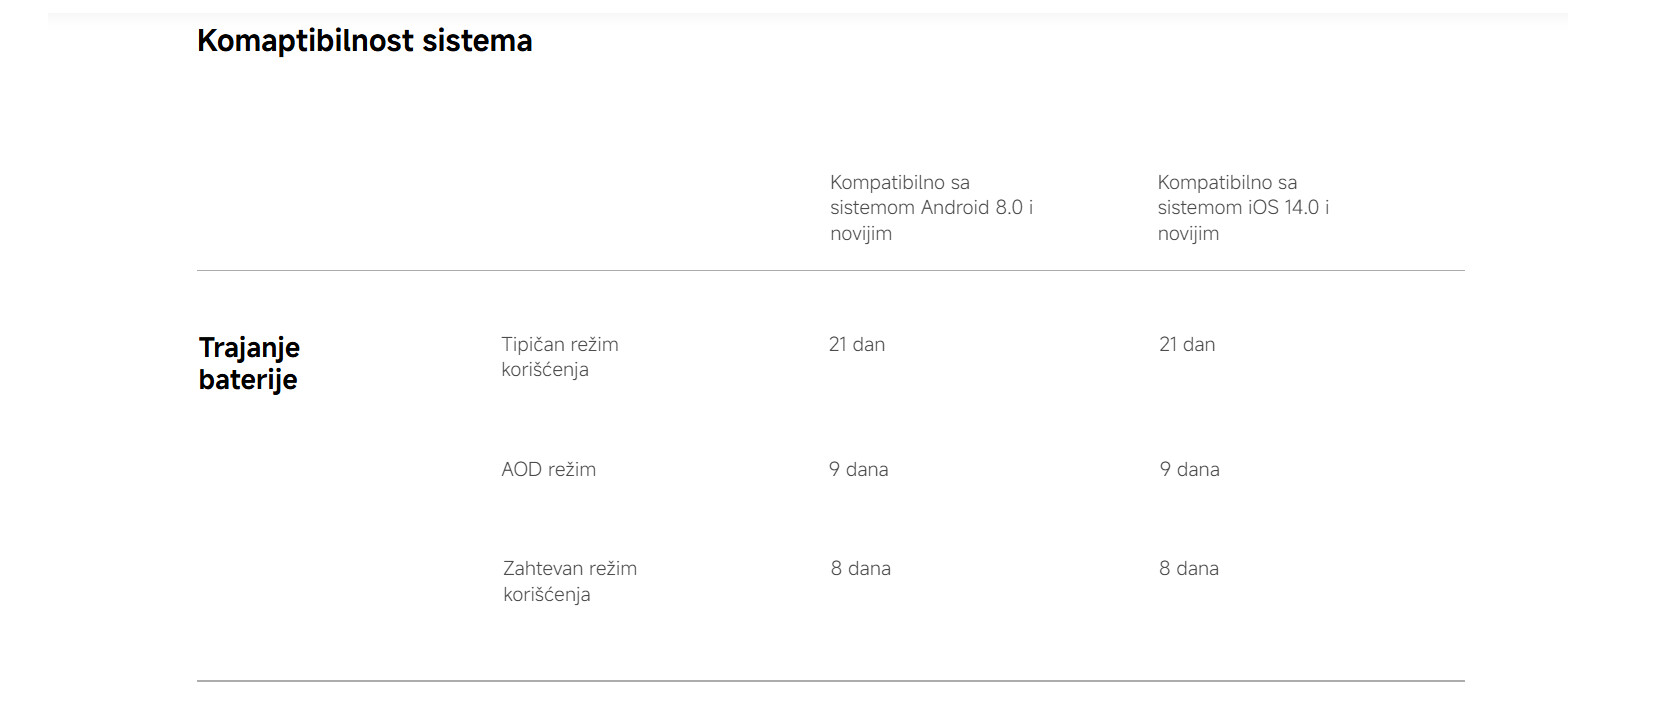This screenshot has height=713, width=1661.
Task: Click the iOS 14.0 compatibility text
Action: tap(1243, 208)
